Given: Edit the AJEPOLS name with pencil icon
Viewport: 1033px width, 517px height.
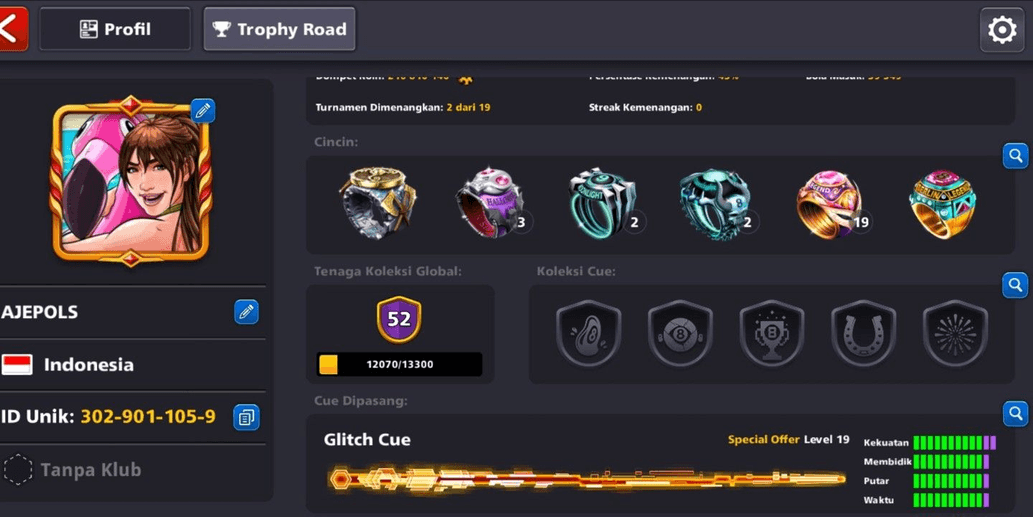Looking at the screenshot, I should click(246, 312).
